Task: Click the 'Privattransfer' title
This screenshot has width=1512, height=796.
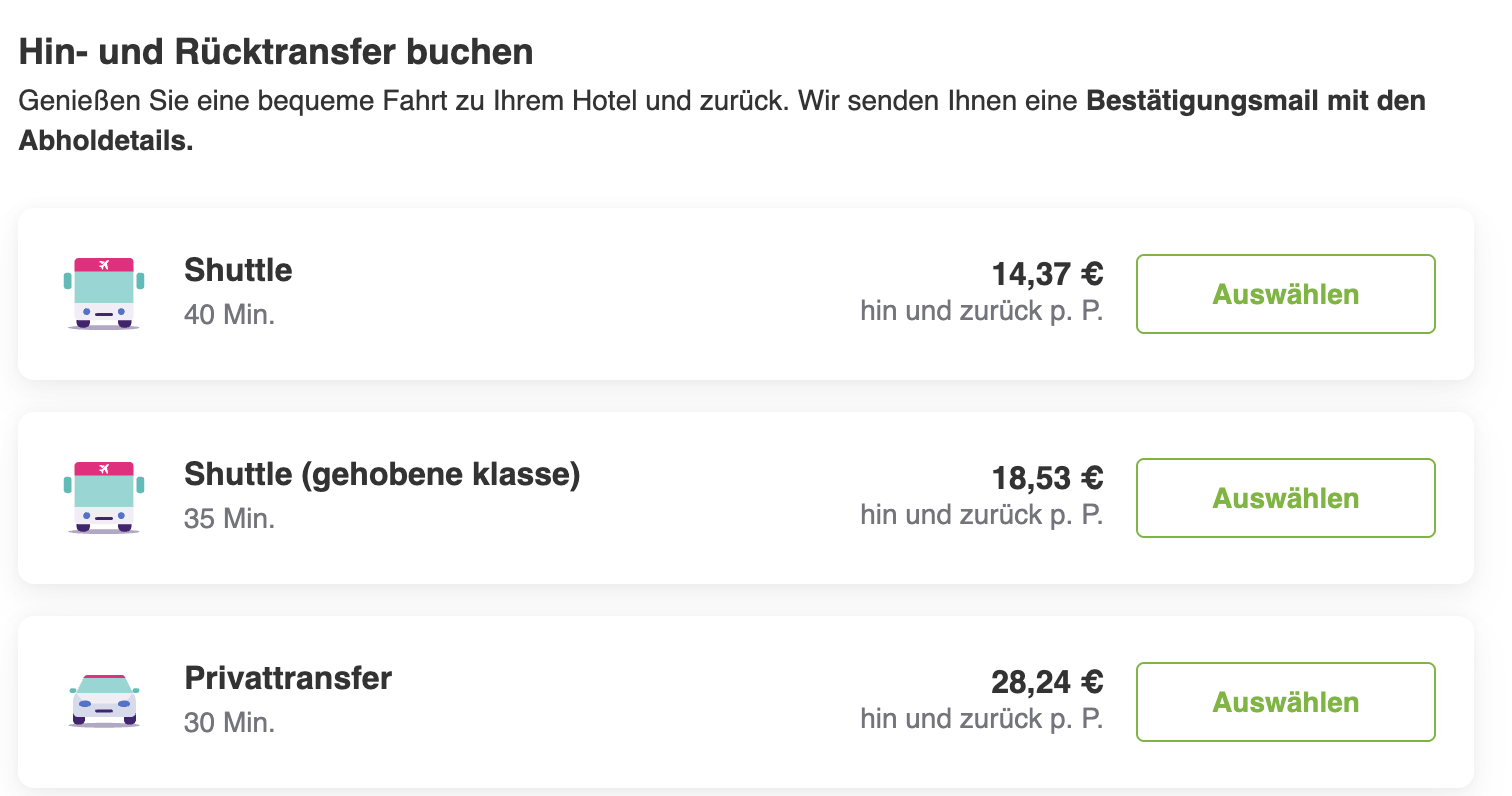Action: coord(288,678)
